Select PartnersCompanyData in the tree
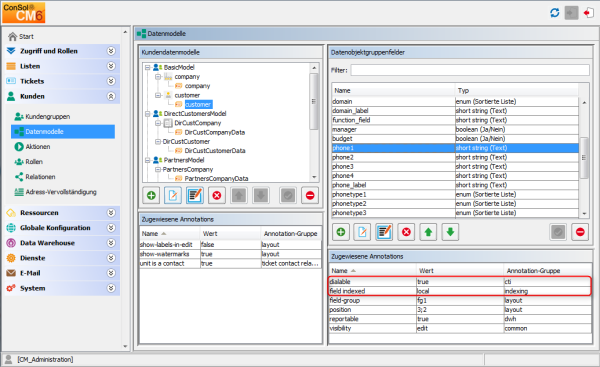This screenshot has height=367, width=600. point(216,178)
